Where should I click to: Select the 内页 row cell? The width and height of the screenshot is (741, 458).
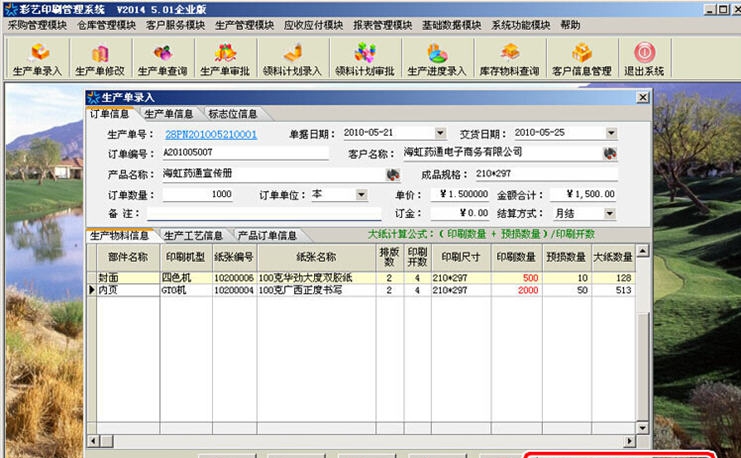[128, 290]
